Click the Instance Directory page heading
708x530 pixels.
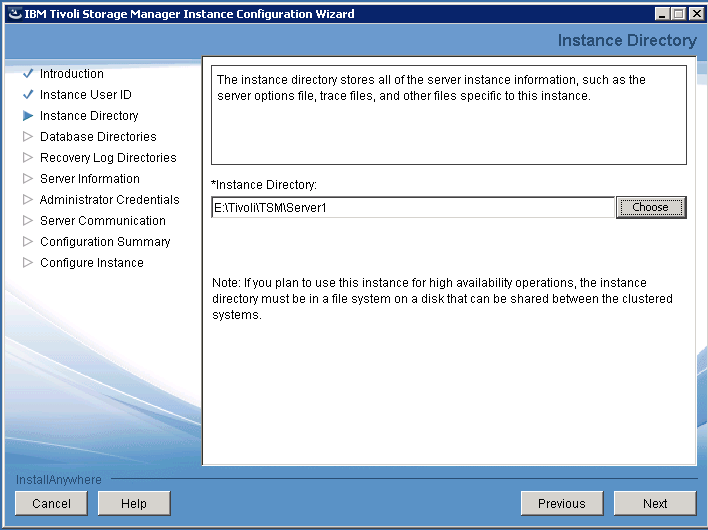(627, 40)
